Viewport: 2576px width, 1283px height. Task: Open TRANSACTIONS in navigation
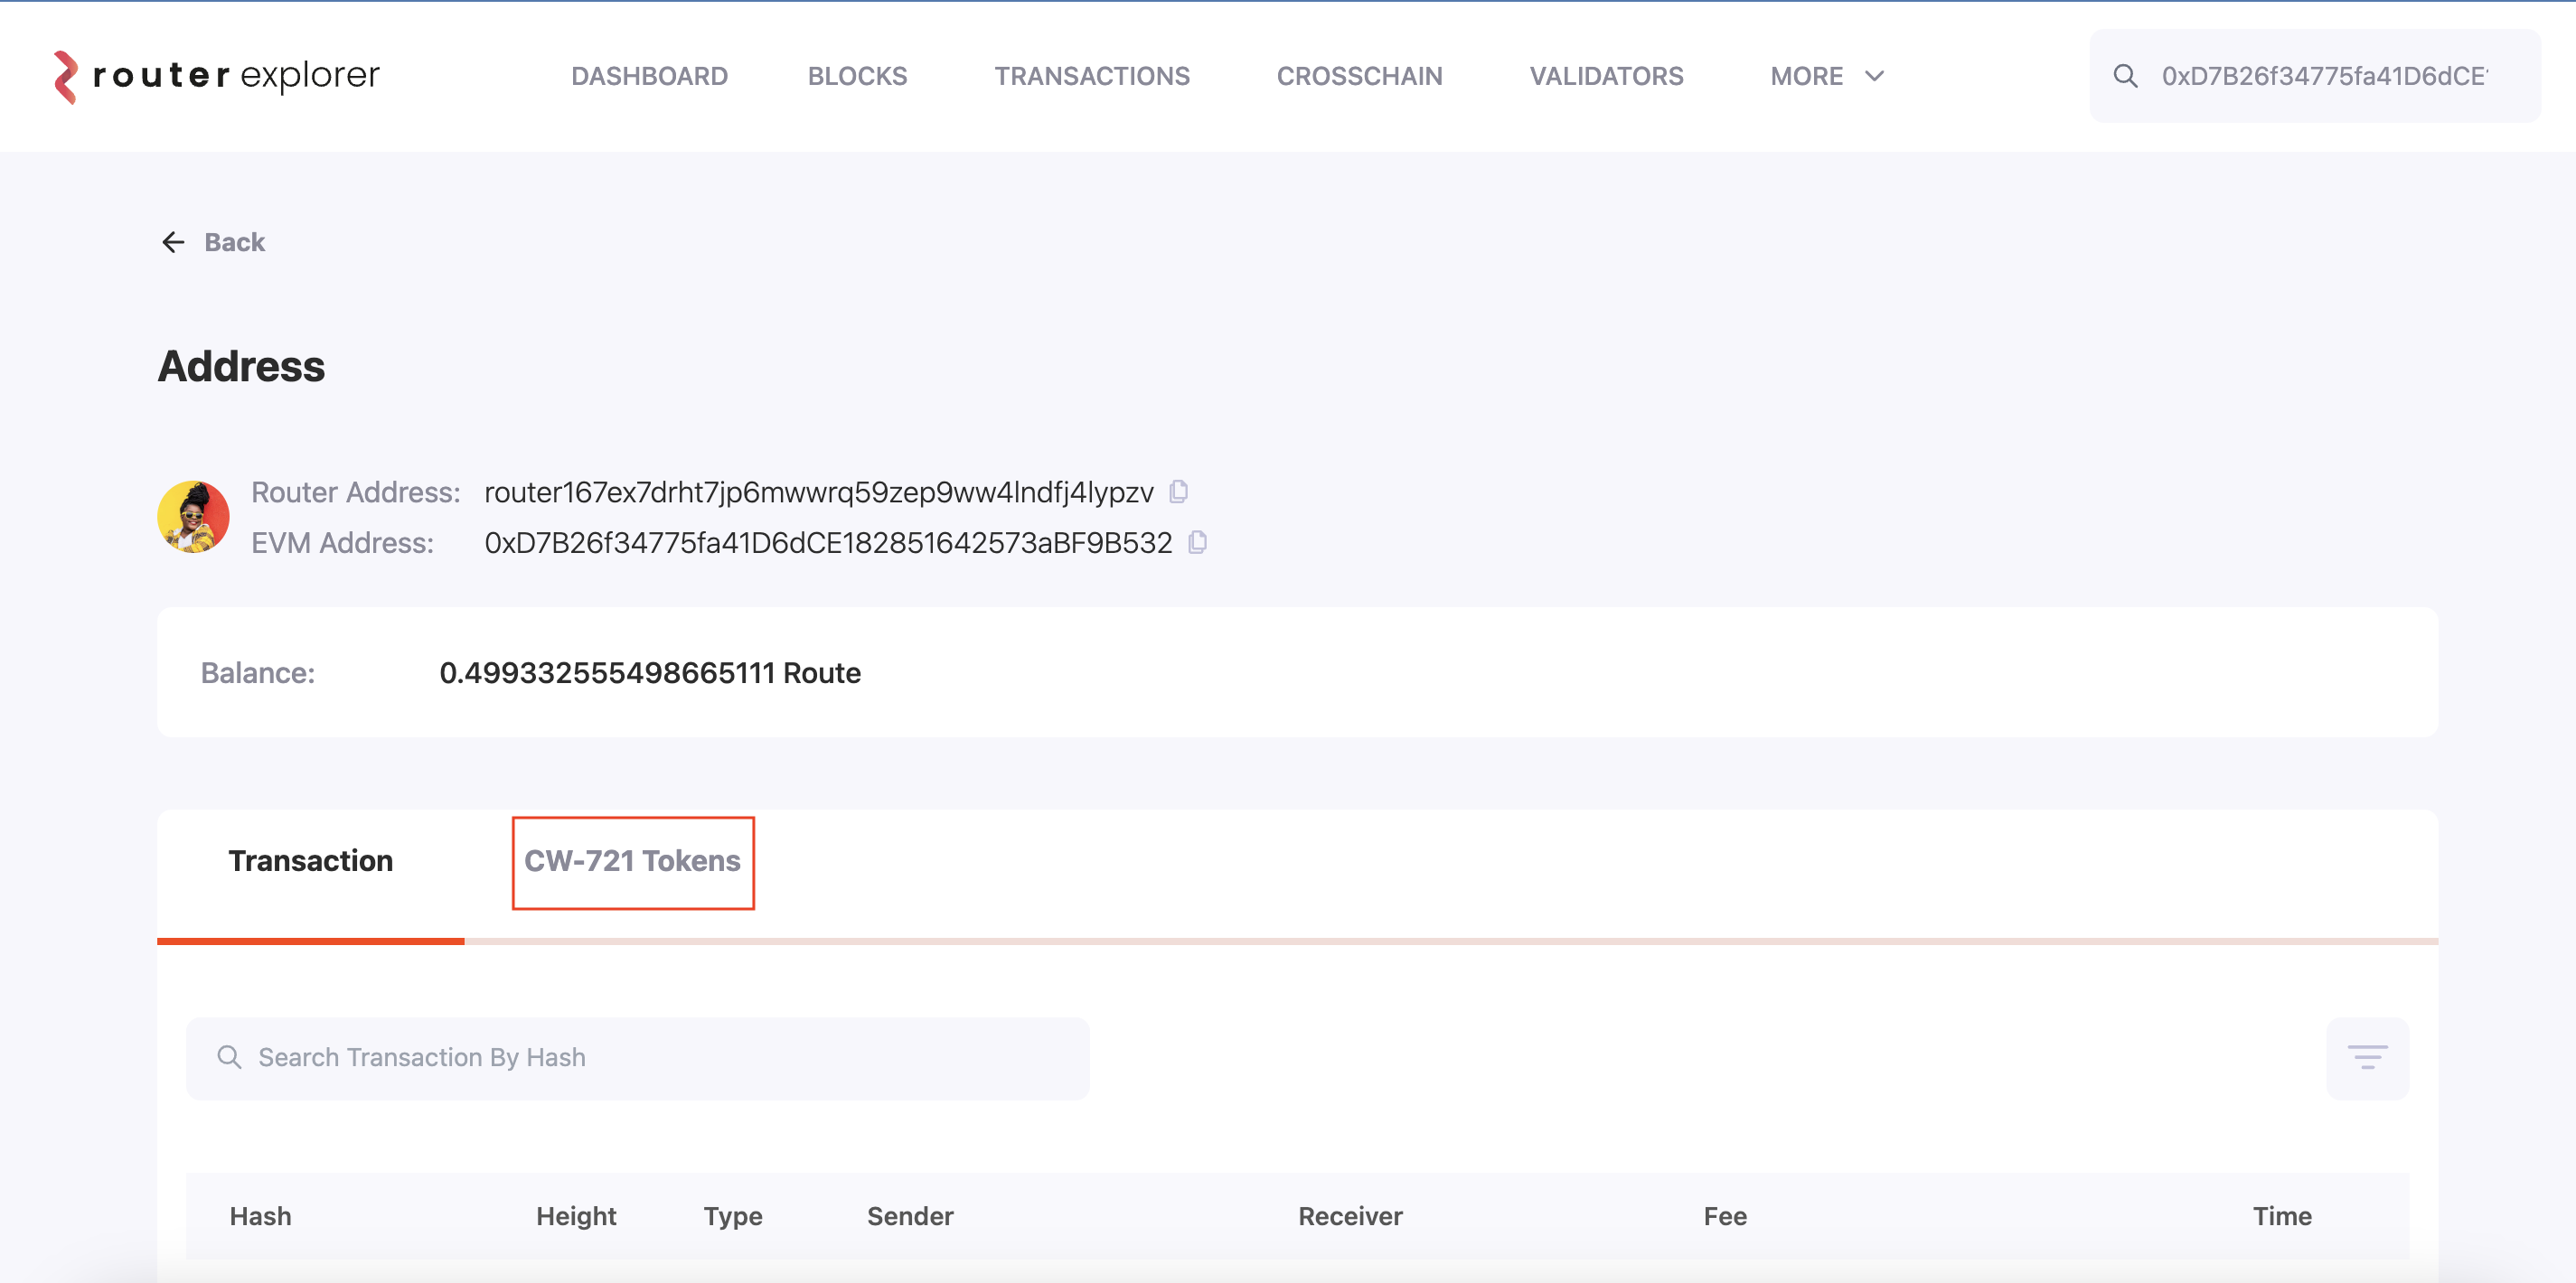pyautogui.click(x=1092, y=76)
